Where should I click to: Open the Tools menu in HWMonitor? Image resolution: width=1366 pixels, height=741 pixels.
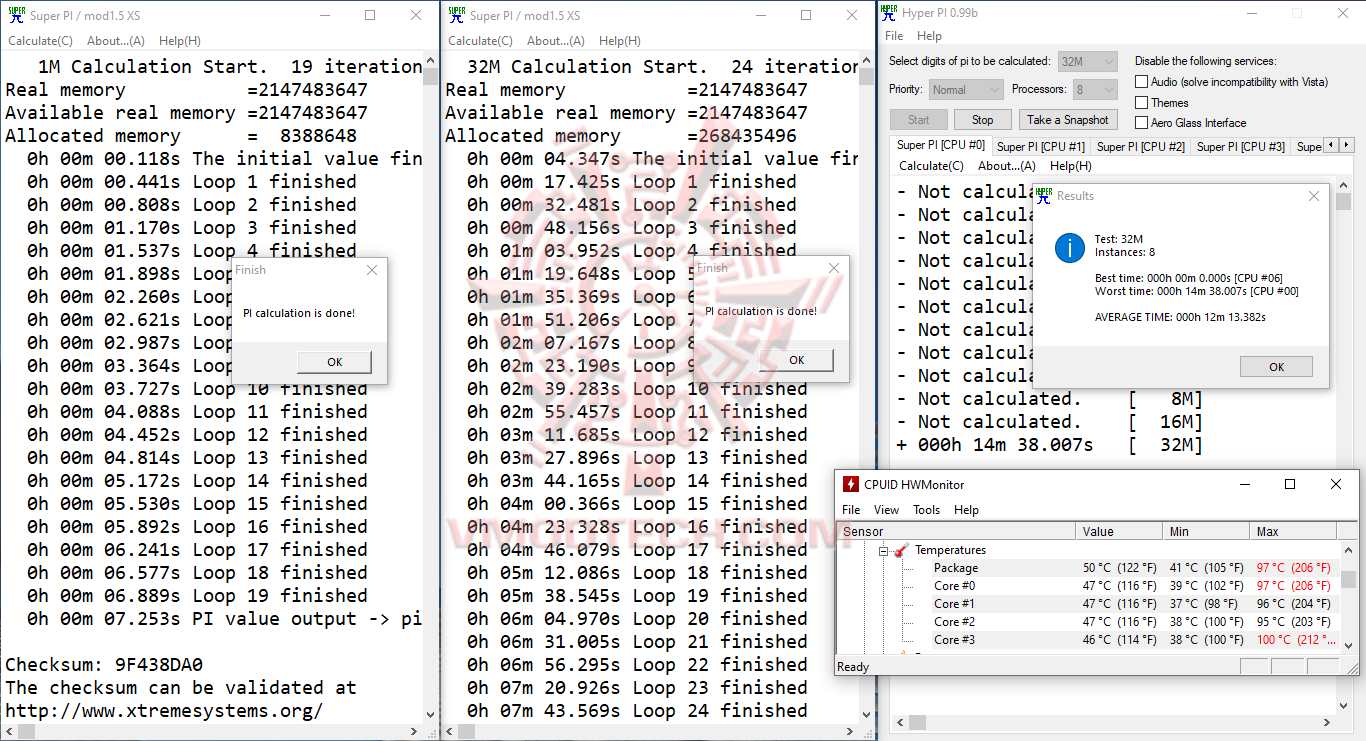pyautogui.click(x=927, y=510)
